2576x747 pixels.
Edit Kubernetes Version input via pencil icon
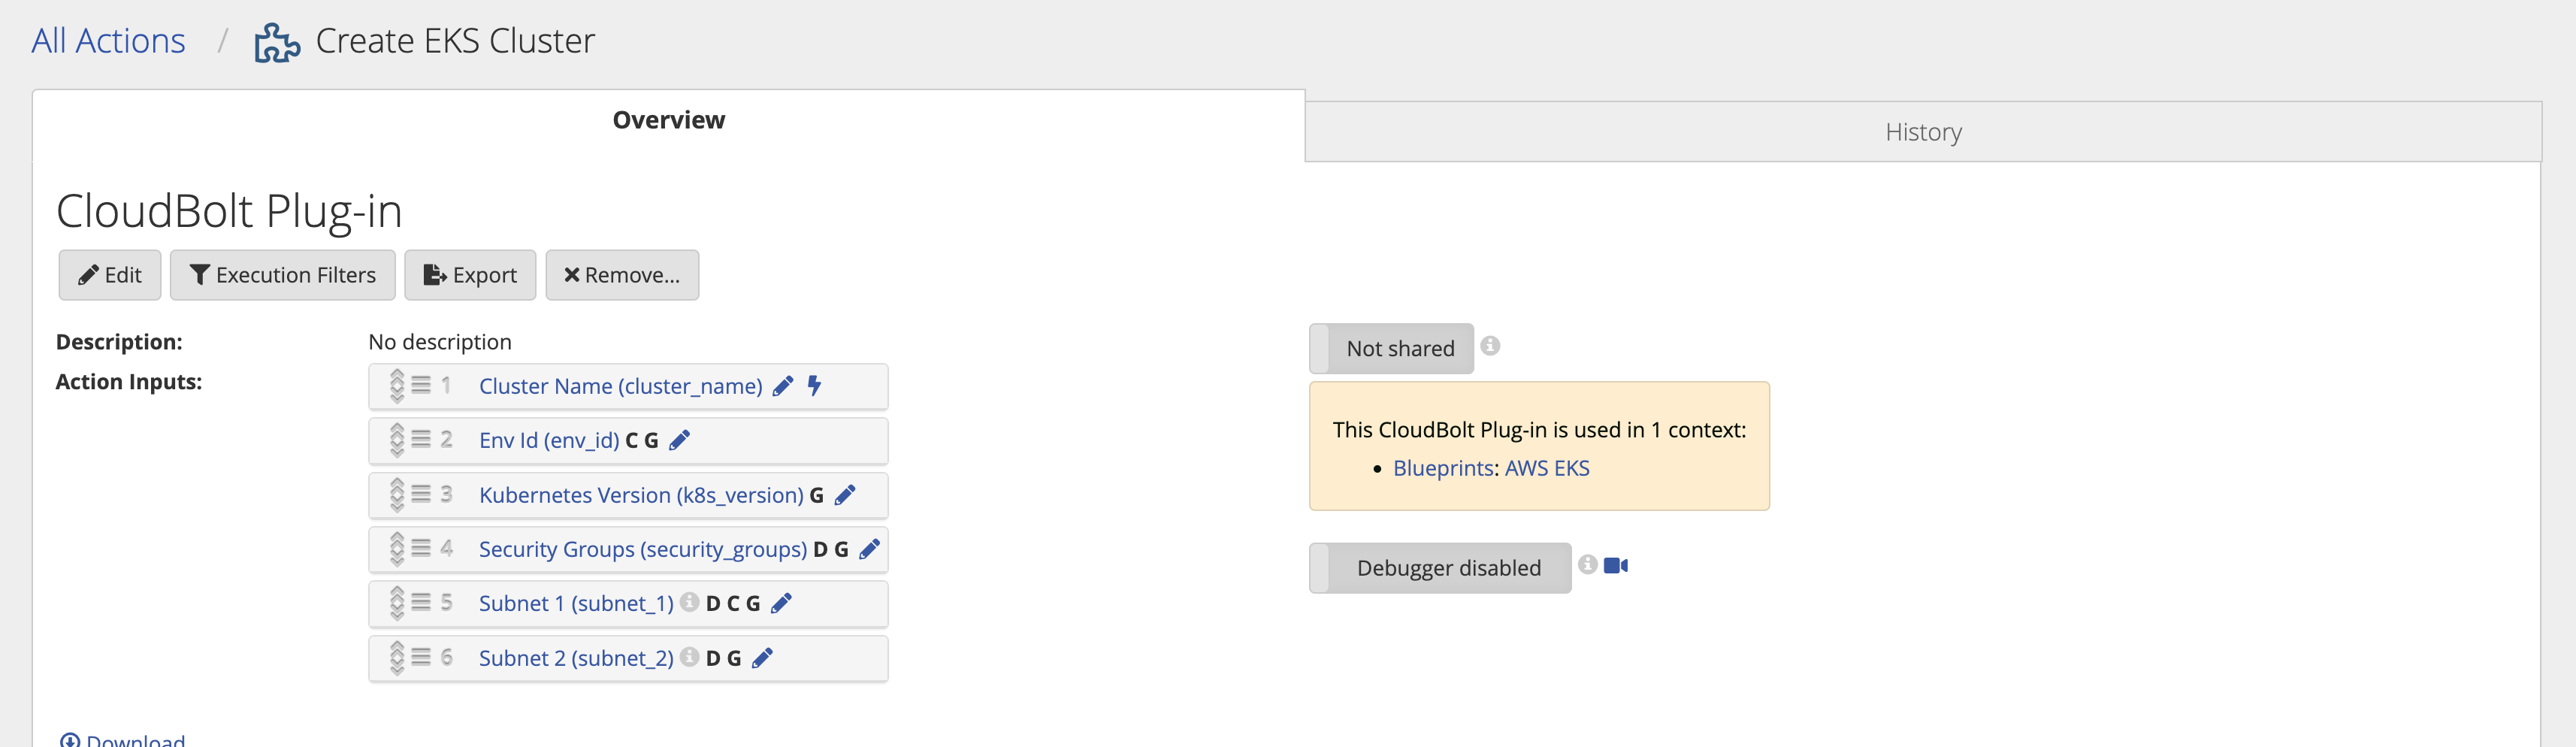click(845, 495)
